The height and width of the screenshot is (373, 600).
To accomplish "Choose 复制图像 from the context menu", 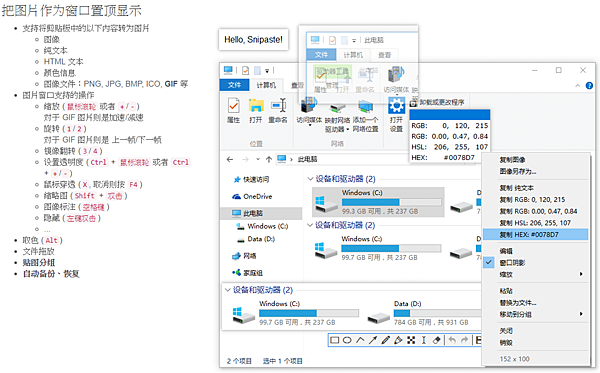I will (512, 160).
